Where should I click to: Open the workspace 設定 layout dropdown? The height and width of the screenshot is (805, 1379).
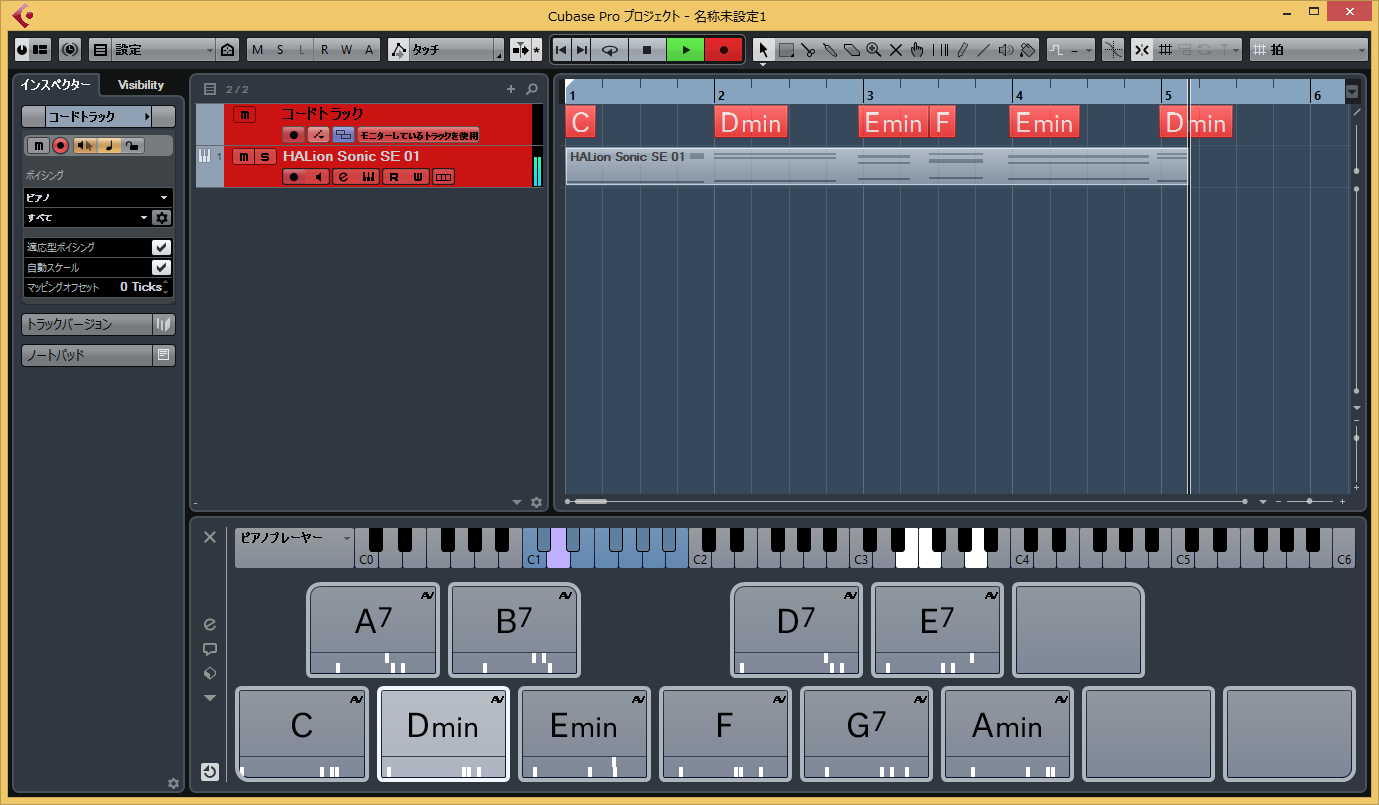pyautogui.click(x=164, y=50)
